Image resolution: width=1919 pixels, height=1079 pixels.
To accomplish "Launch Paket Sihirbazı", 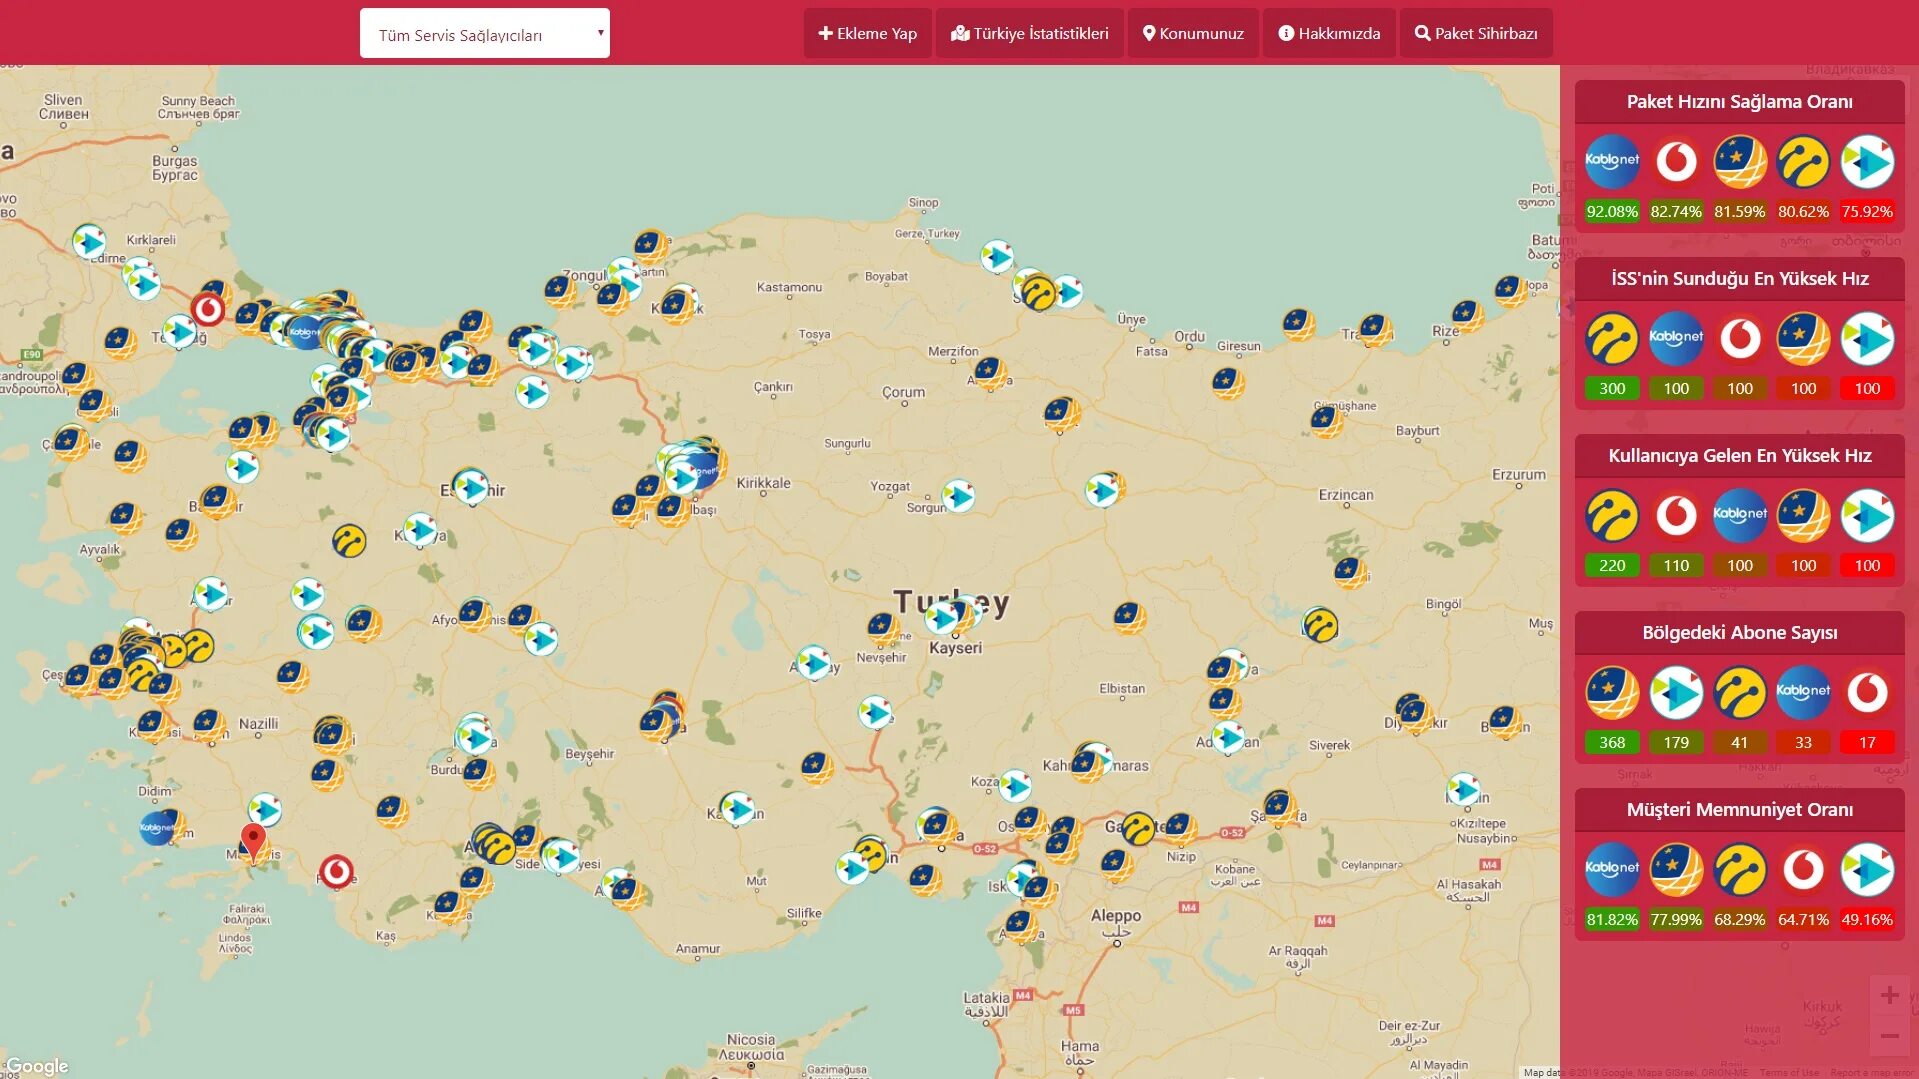I will click(1476, 33).
